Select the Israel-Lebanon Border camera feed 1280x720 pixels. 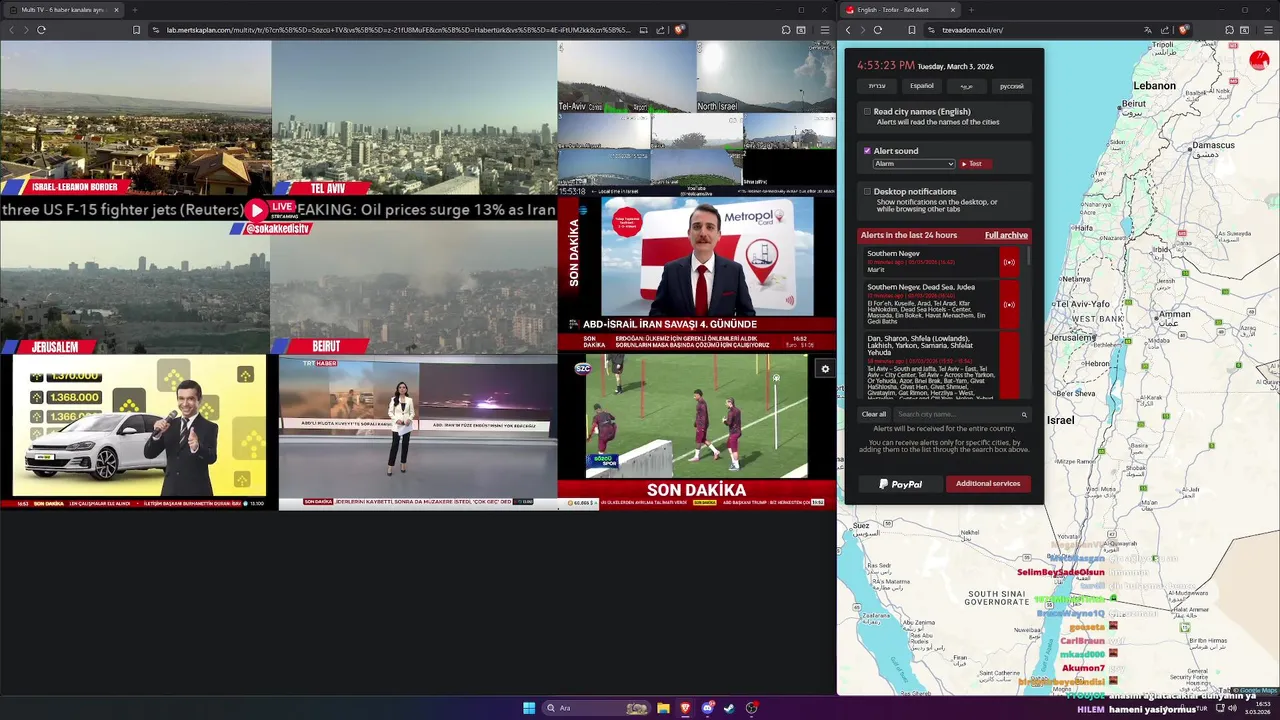coord(136,118)
